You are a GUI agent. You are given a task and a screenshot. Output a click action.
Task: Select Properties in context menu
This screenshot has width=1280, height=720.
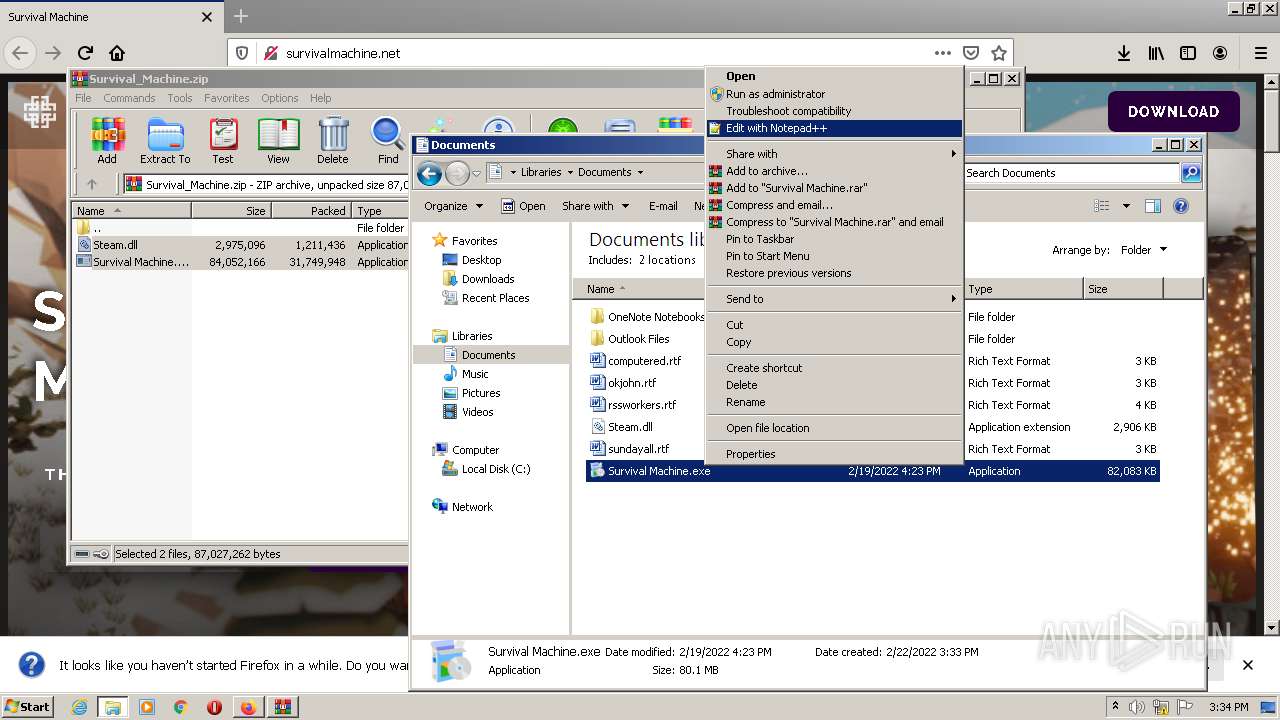pos(833,454)
